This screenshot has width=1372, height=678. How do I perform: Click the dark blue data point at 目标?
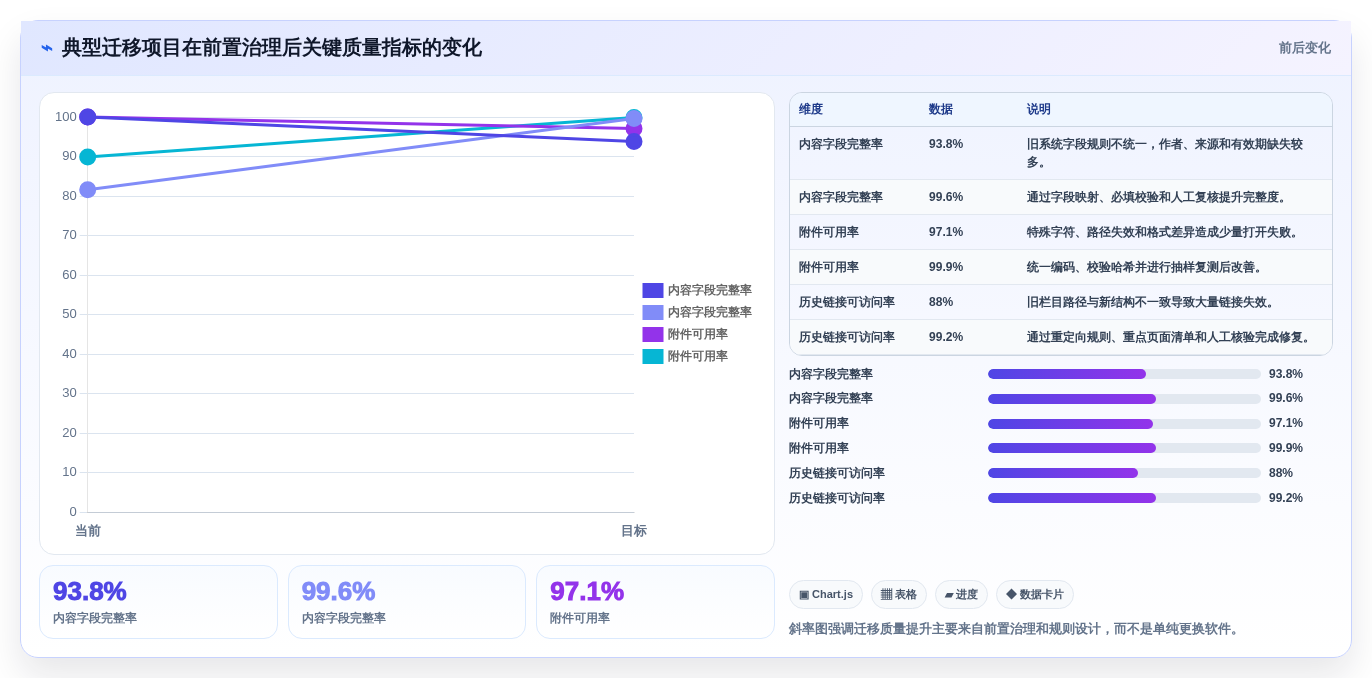tap(634, 142)
